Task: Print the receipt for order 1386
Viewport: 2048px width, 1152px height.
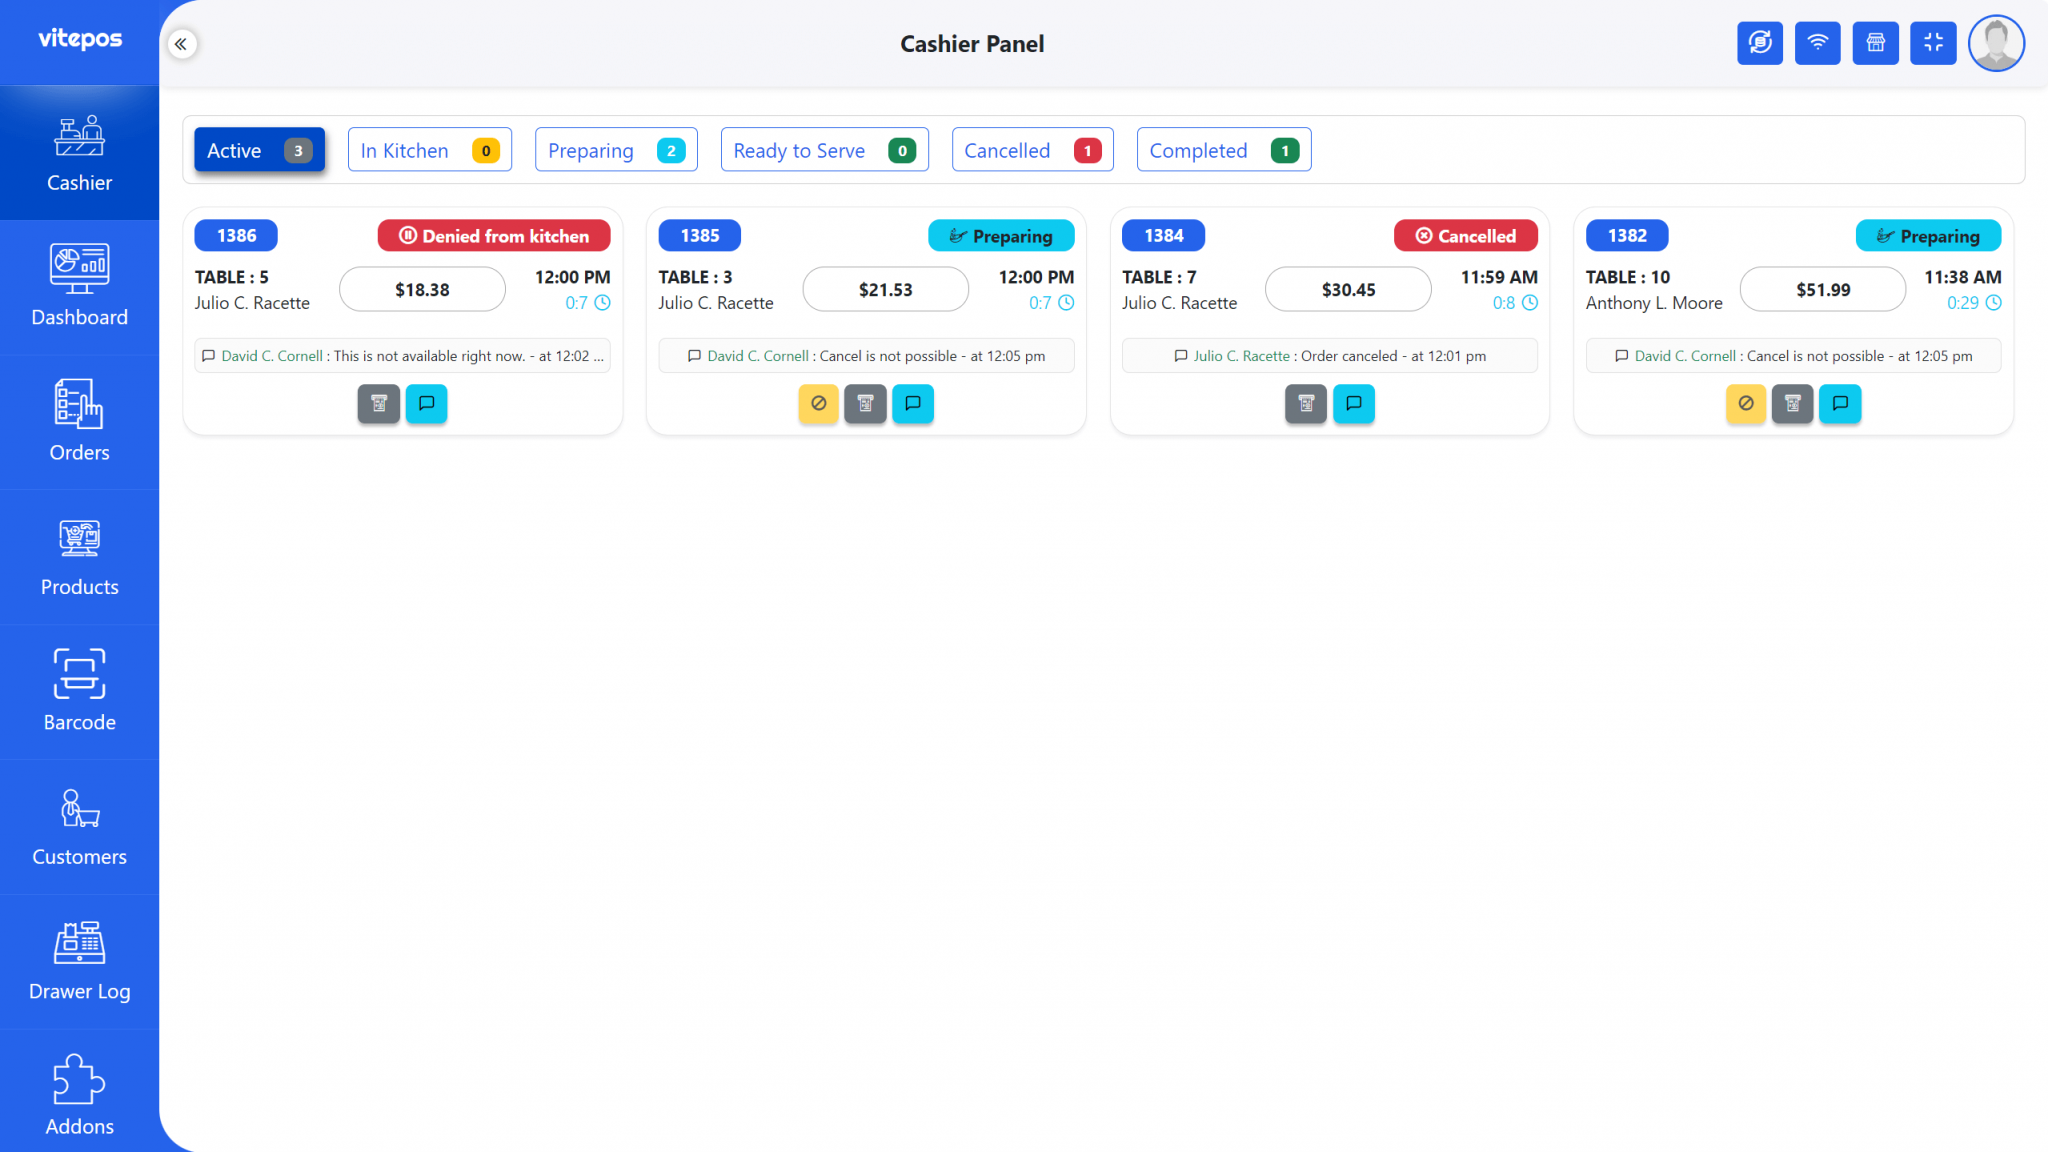Action: coord(378,404)
